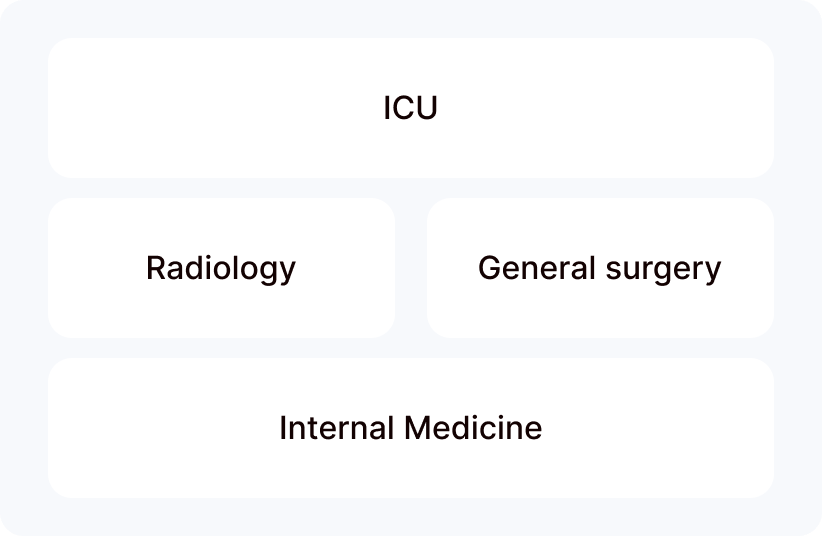Click the Radiology text label
Screen dimensions: 822x536
click(x=221, y=268)
